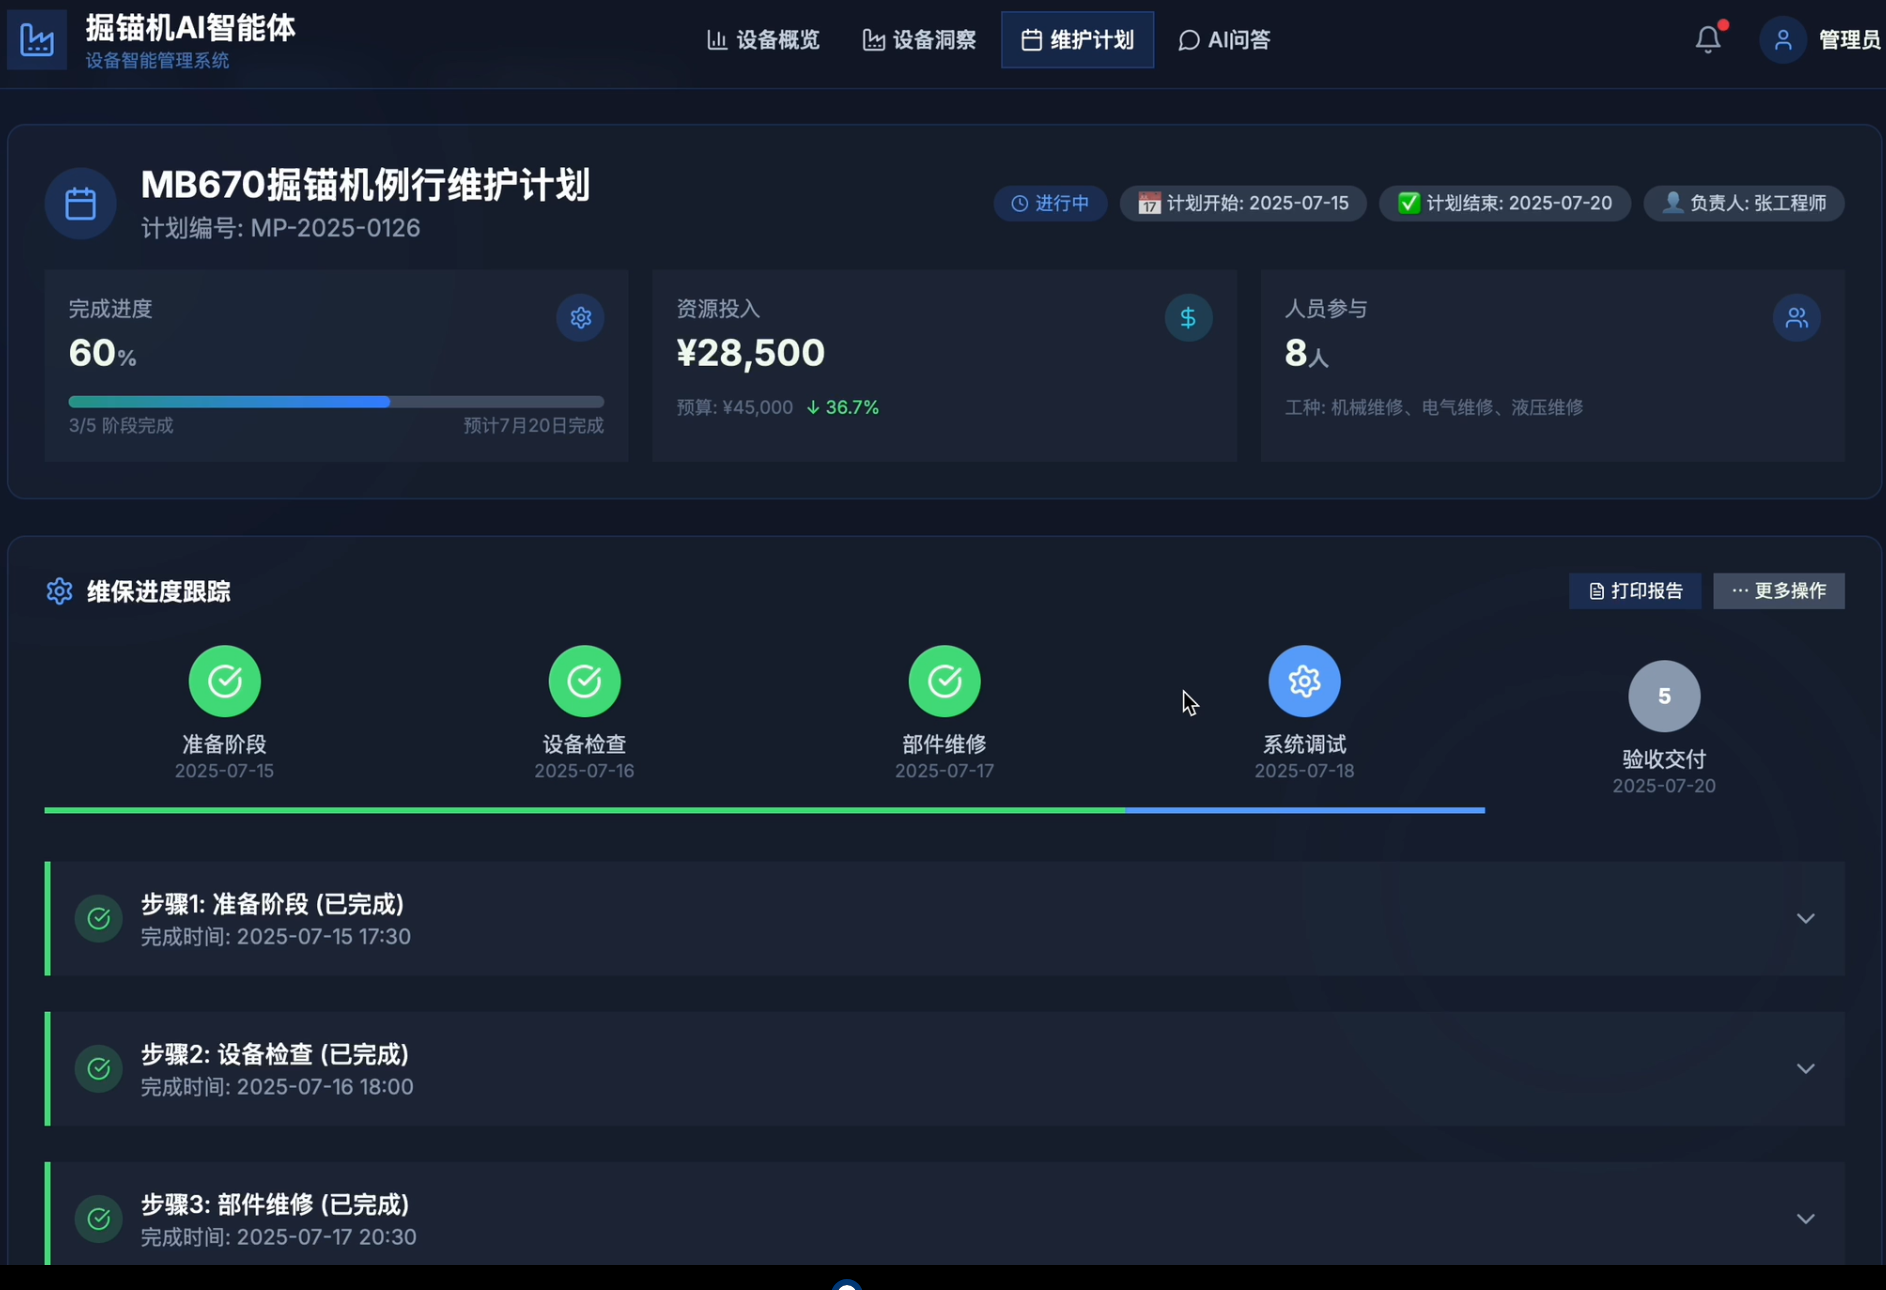Click check icon of 步骤1 row

coord(98,918)
